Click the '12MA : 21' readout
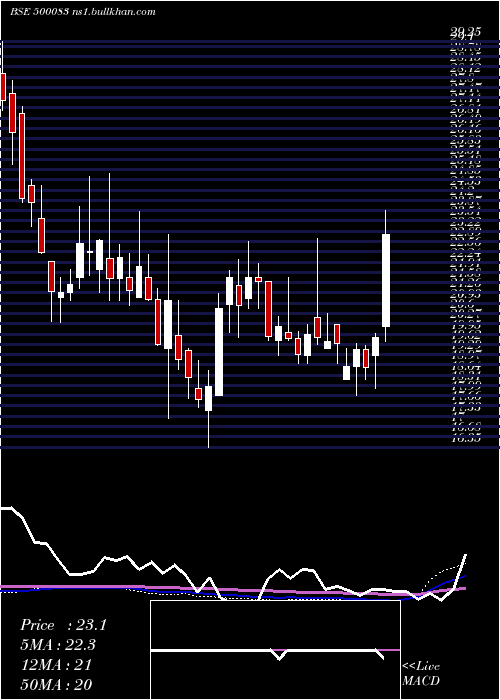 (56, 665)
